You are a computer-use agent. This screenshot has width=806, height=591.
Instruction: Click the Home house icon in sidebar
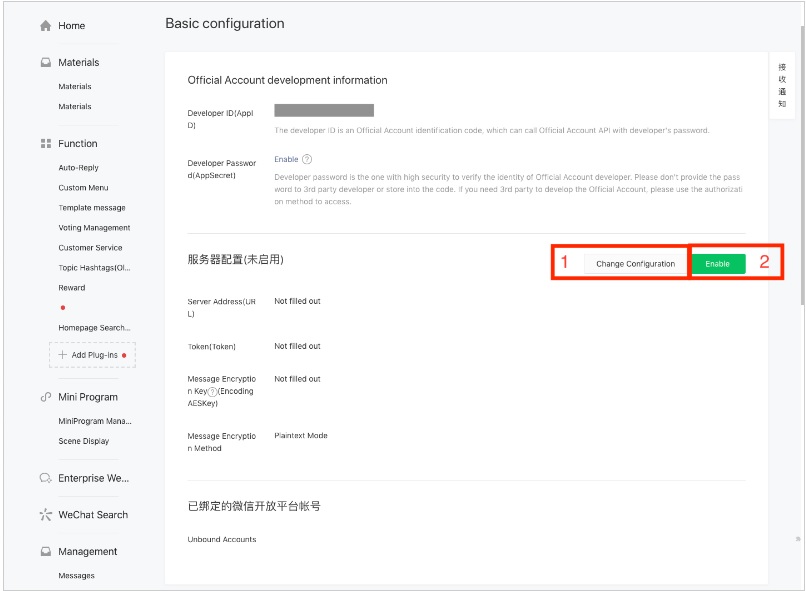click(45, 26)
